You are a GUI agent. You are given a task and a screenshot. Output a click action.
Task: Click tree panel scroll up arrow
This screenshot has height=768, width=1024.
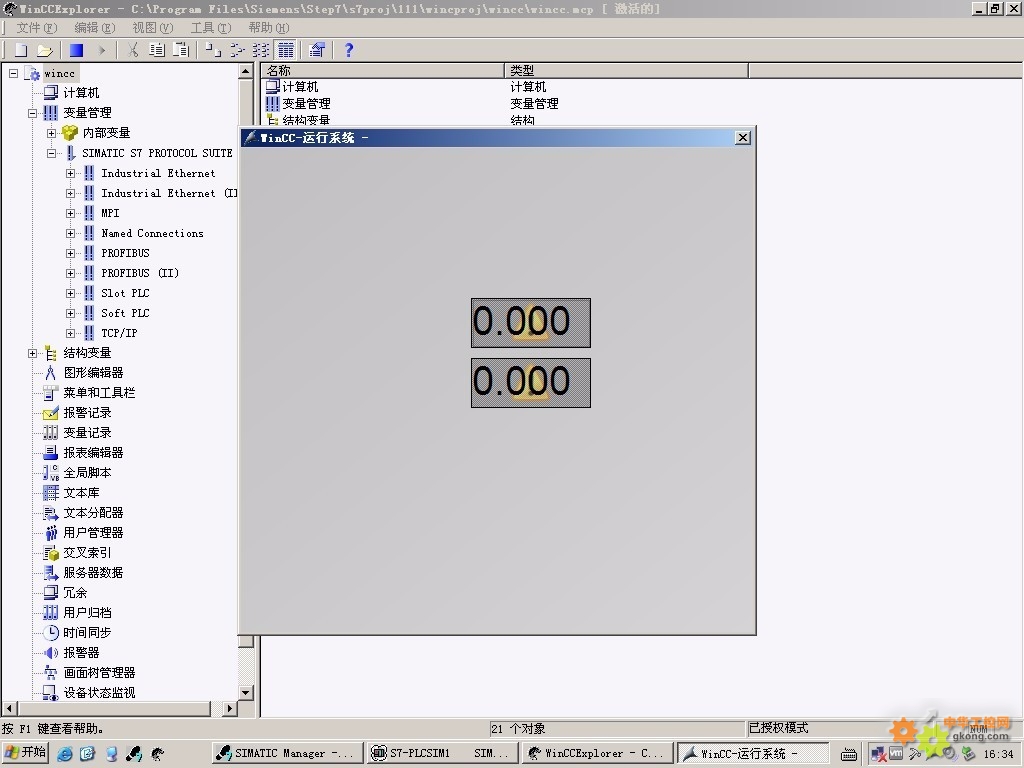tap(246, 71)
